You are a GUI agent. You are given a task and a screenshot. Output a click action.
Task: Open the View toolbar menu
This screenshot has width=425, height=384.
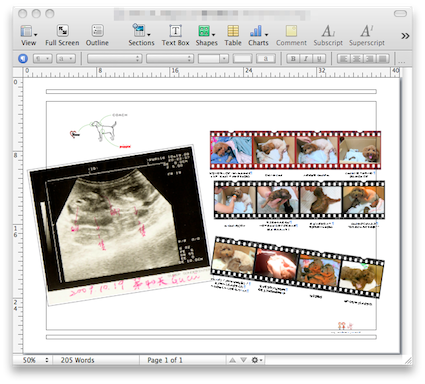point(28,35)
